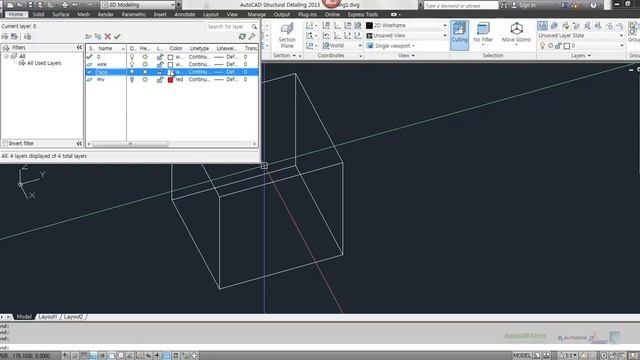Viewport: 640px width, 360px height.
Task: Open the Unsaved View dropdown
Action: pyautogui.click(x=445, y=36)
